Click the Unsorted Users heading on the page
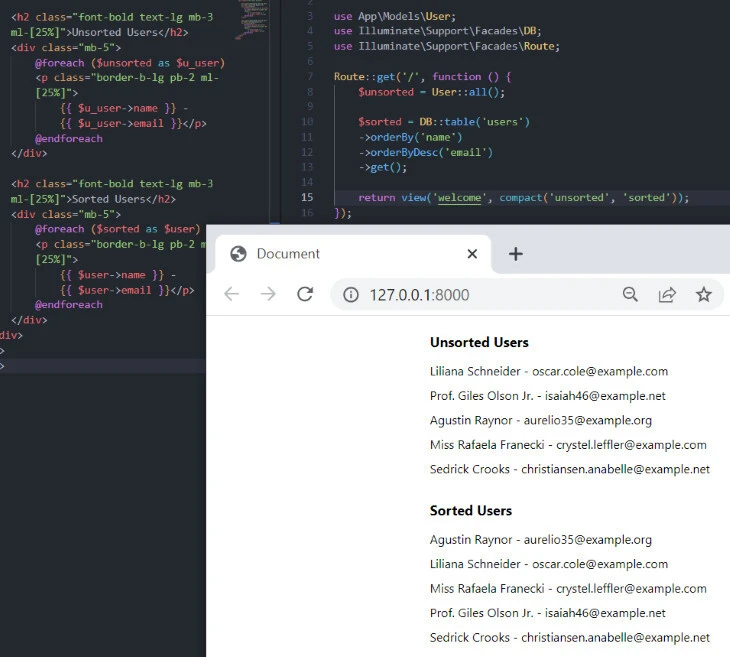 click(479, 342)
